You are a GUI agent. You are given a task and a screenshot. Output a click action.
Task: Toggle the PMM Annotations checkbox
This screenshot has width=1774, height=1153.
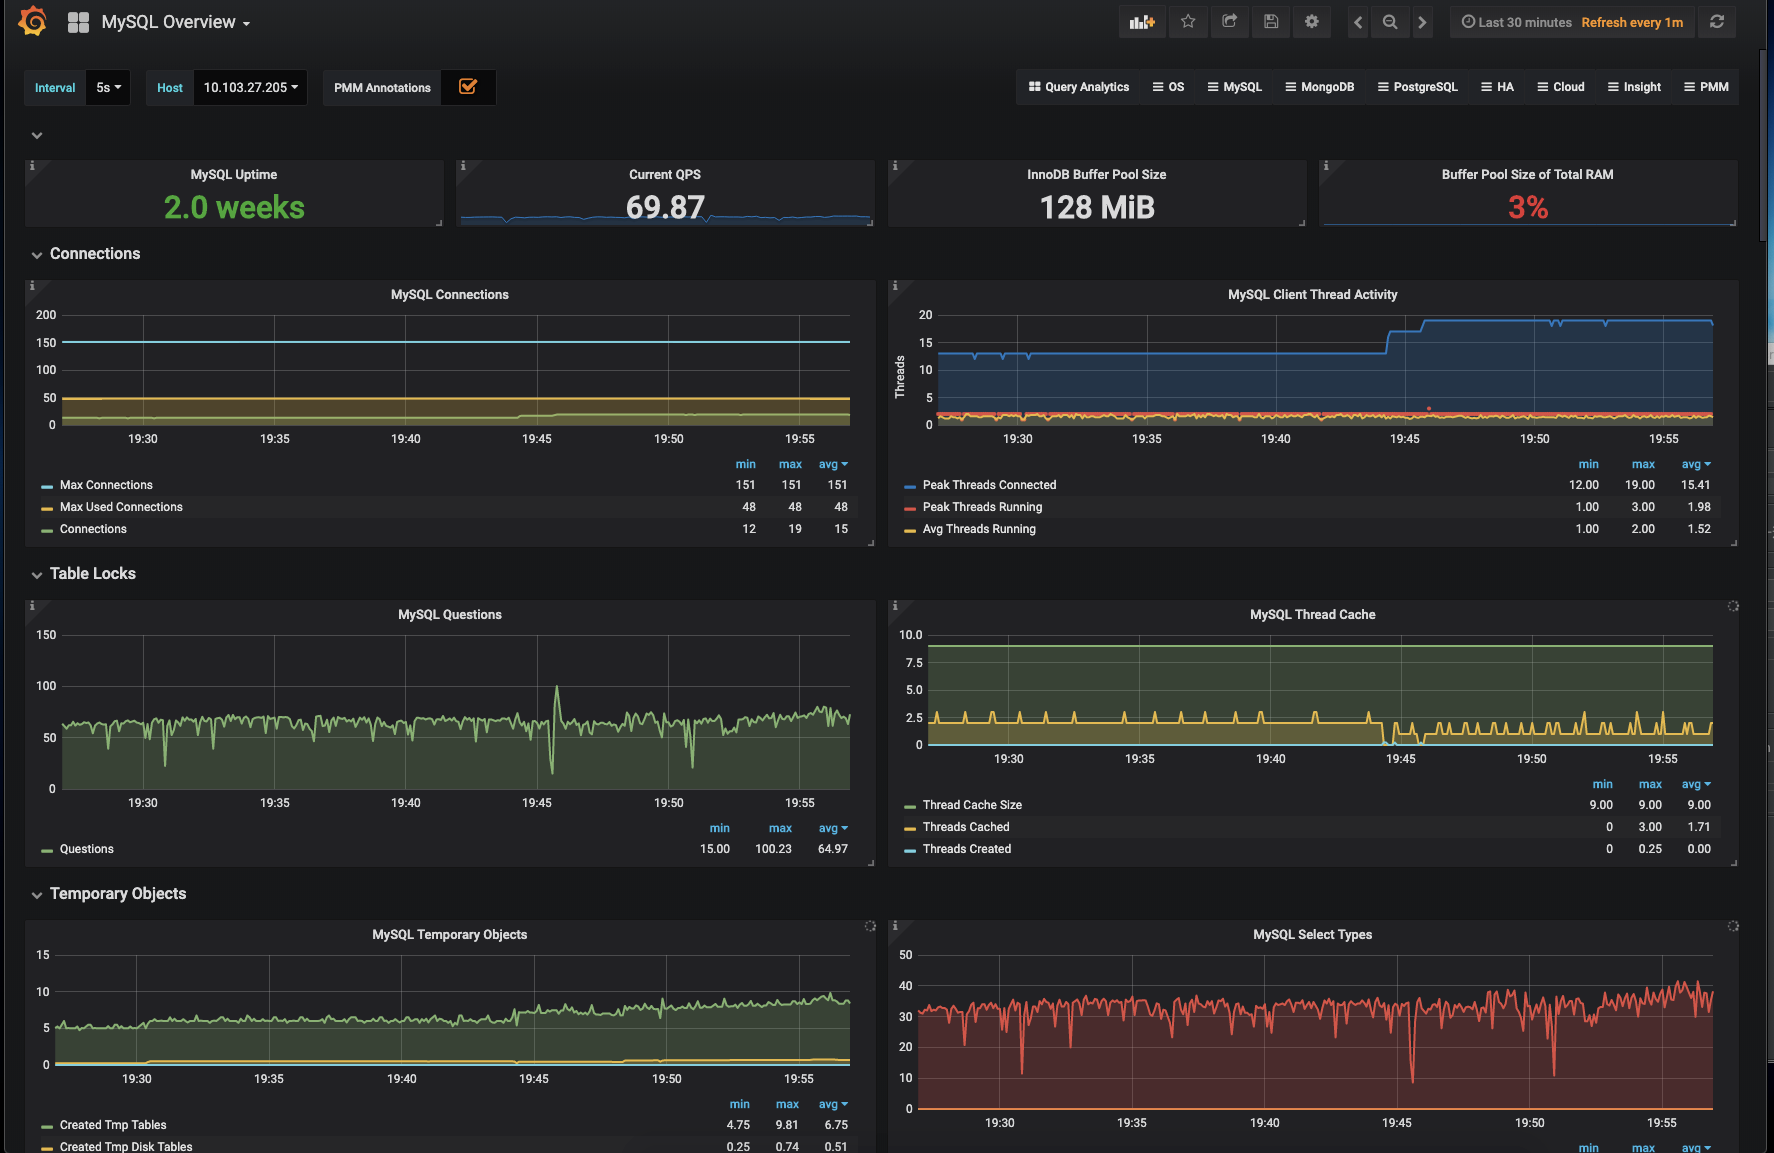tap(468, 87)
